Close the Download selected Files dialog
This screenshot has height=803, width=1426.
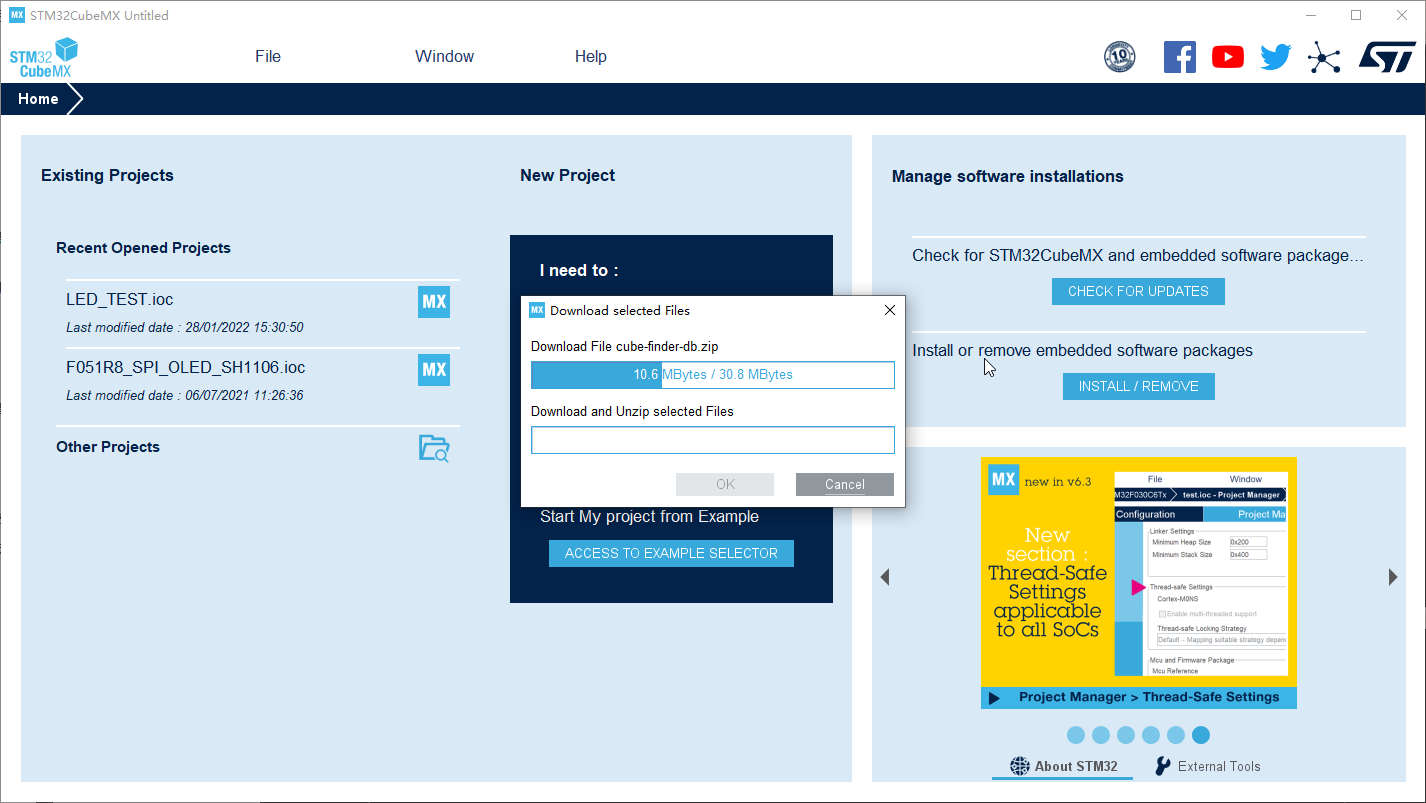[x=890, y=310]
